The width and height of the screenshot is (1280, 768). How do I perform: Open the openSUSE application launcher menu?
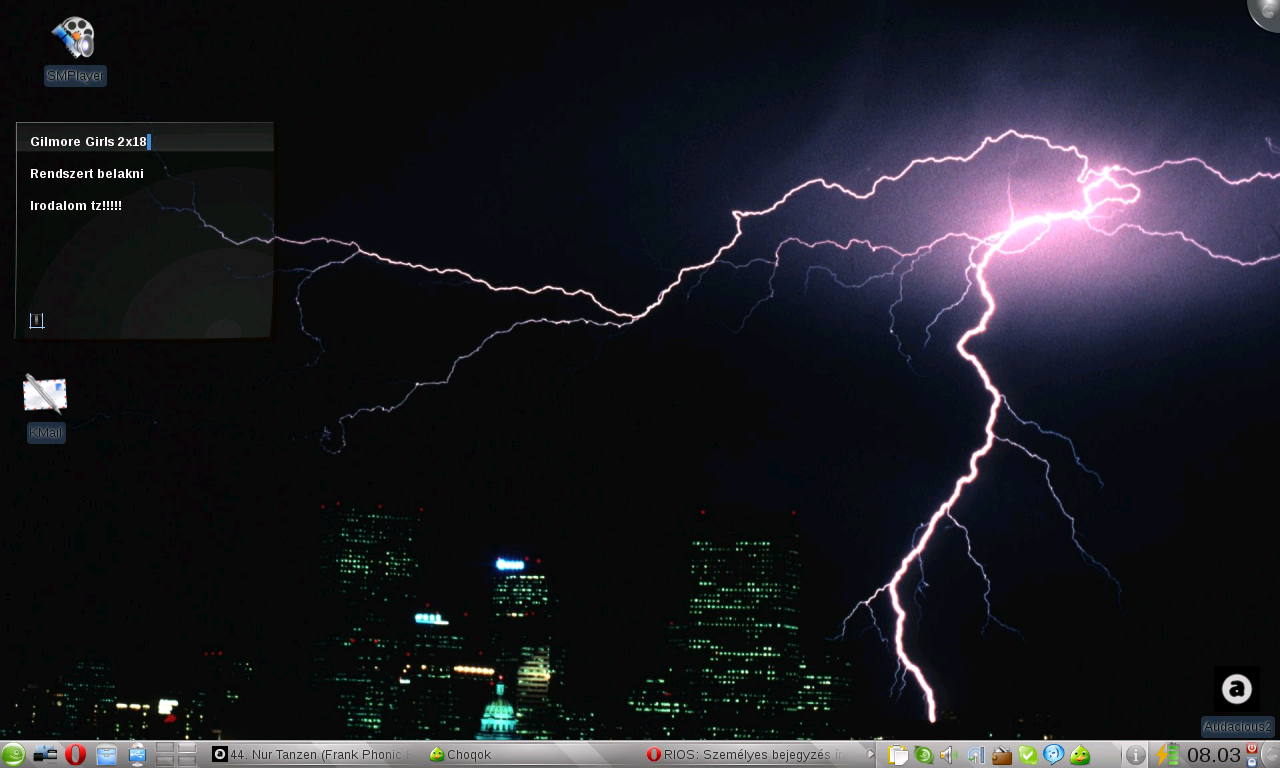13,755
